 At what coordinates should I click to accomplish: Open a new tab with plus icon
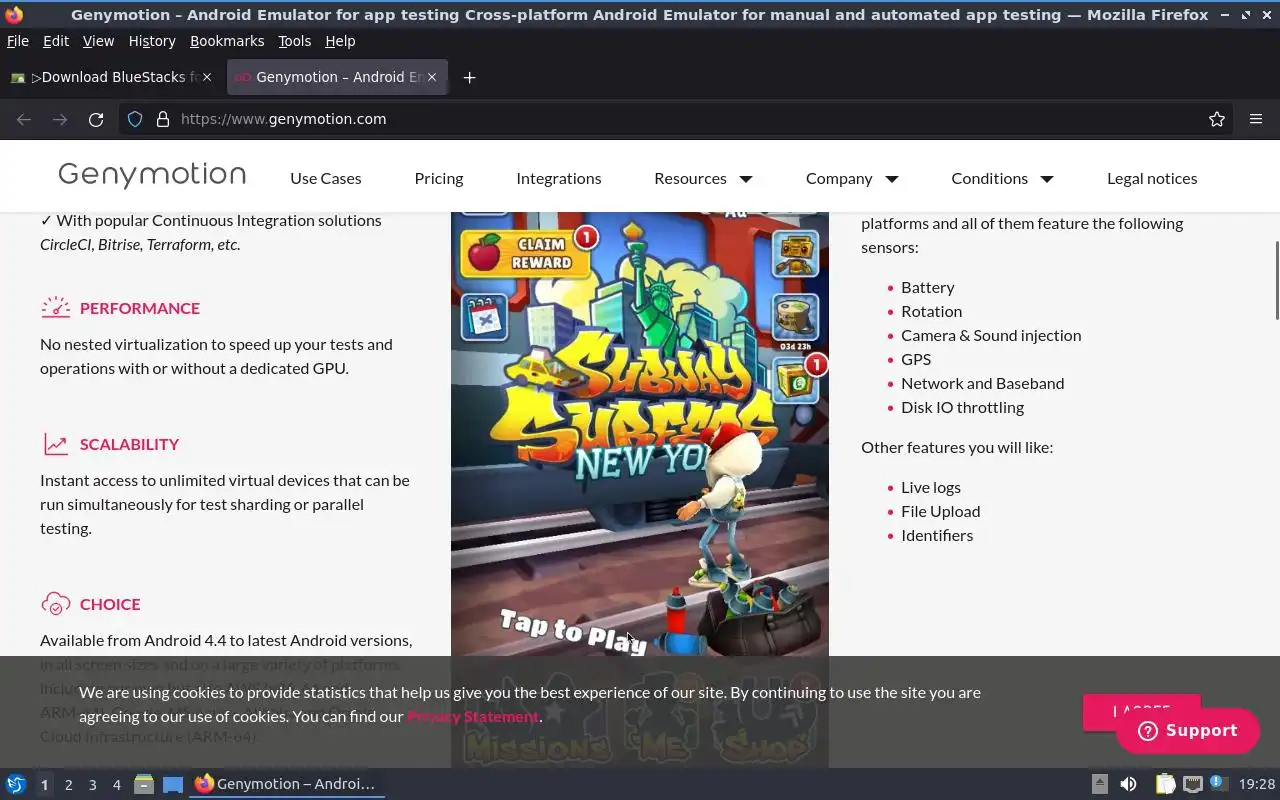pos(469,77)
